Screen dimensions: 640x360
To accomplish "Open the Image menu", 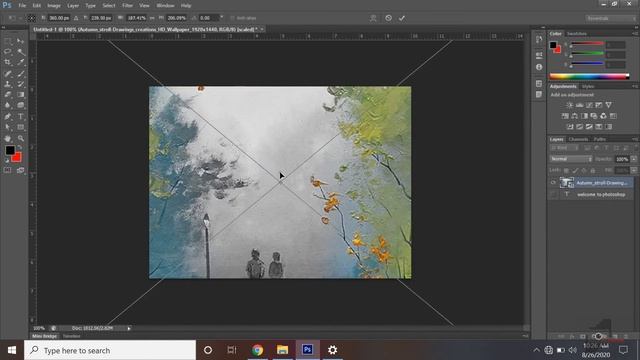I will pyautogui.click(x=53, y=6).
